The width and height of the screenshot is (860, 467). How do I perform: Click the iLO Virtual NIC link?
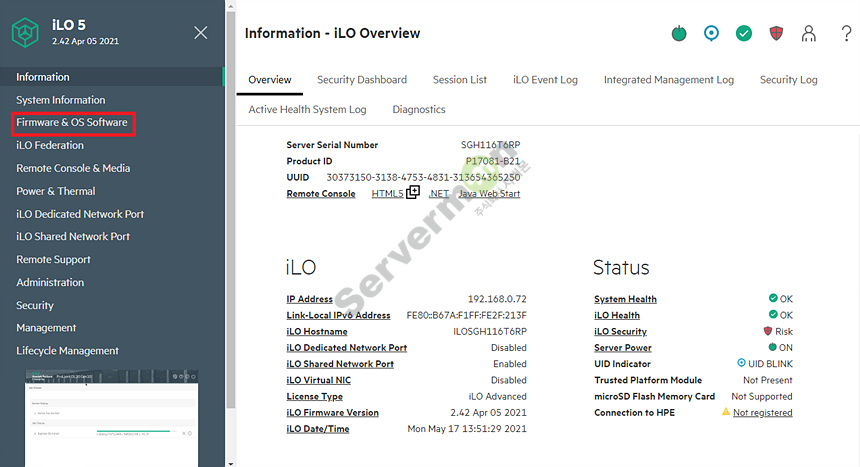click(319, 380)
